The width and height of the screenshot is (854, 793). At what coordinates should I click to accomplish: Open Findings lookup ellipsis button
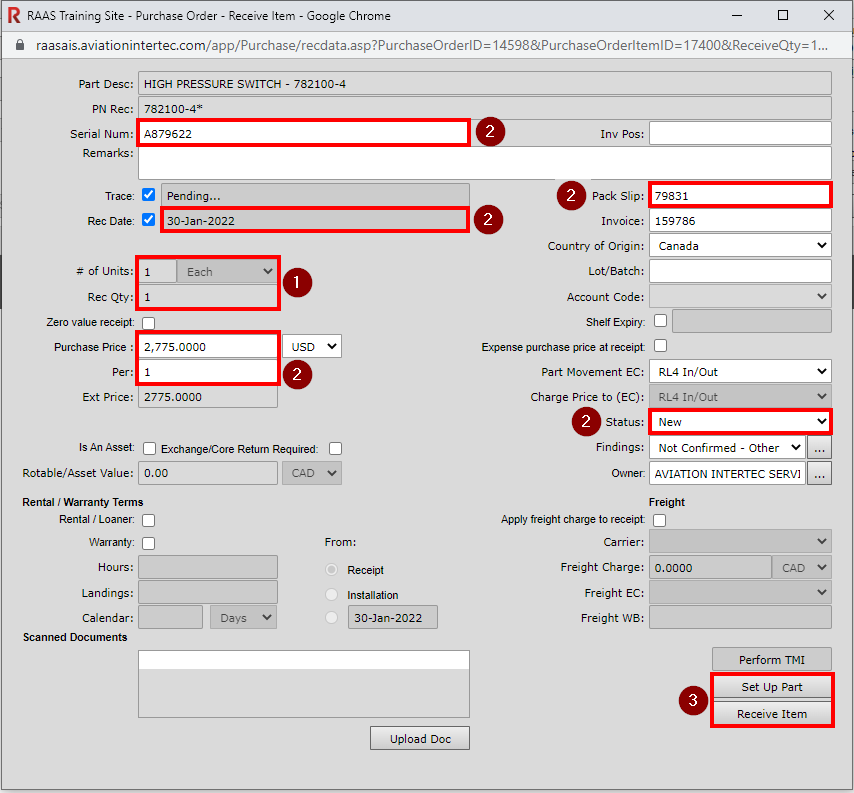pyautogui.click(x=820, y=448)
